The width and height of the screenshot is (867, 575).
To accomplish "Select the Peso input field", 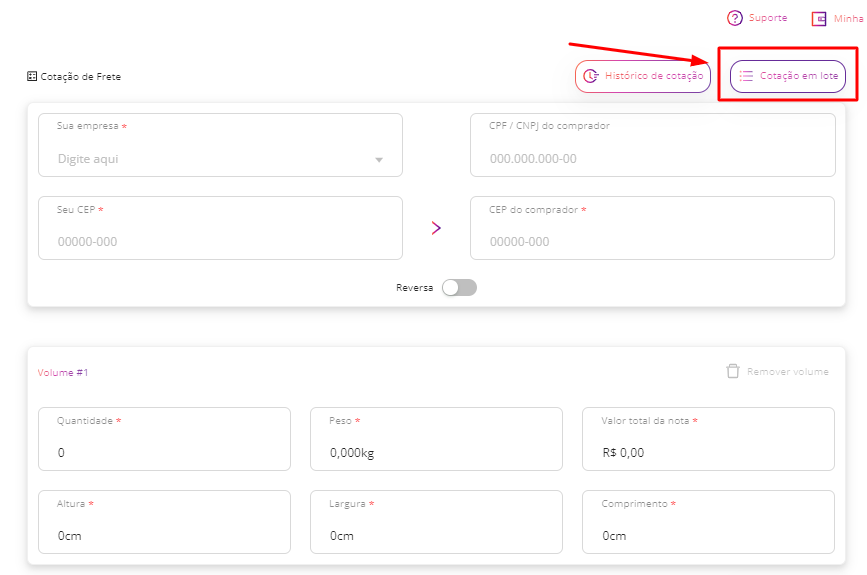I will [436, 439].
